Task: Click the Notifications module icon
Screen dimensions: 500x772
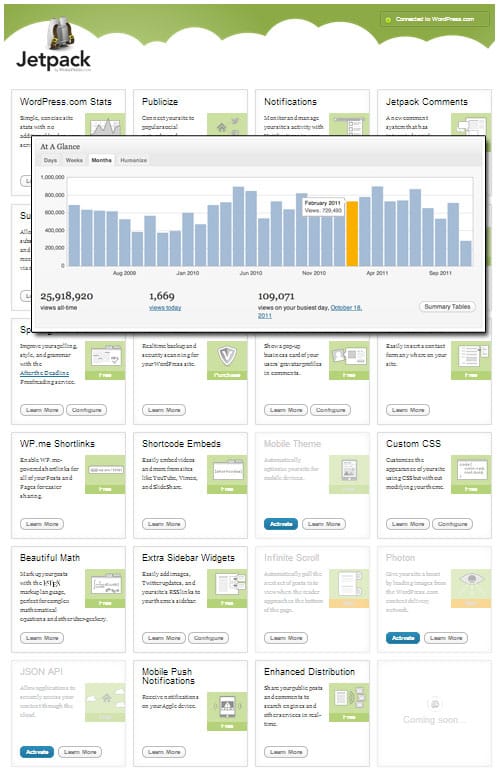Action: coord(349,125)
